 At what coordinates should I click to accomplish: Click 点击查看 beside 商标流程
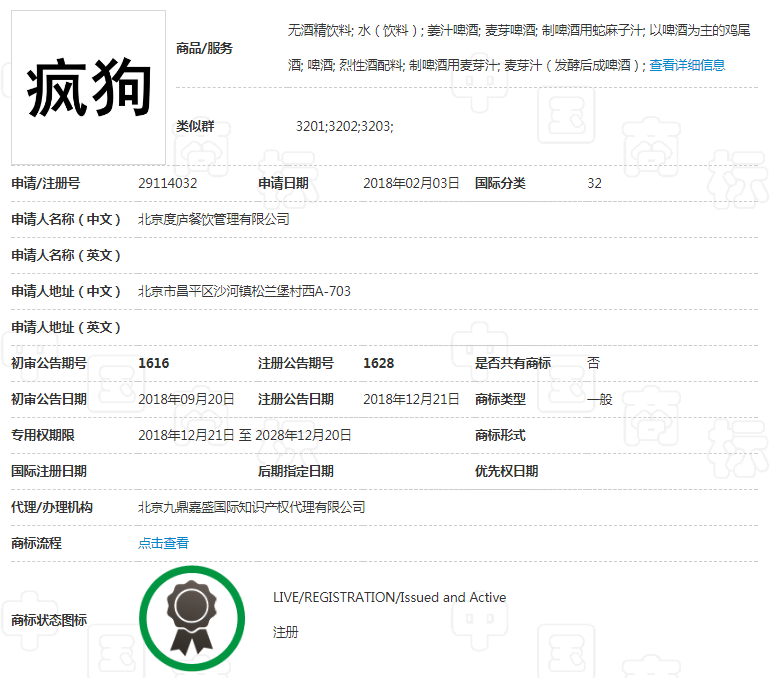click(163, 543)
